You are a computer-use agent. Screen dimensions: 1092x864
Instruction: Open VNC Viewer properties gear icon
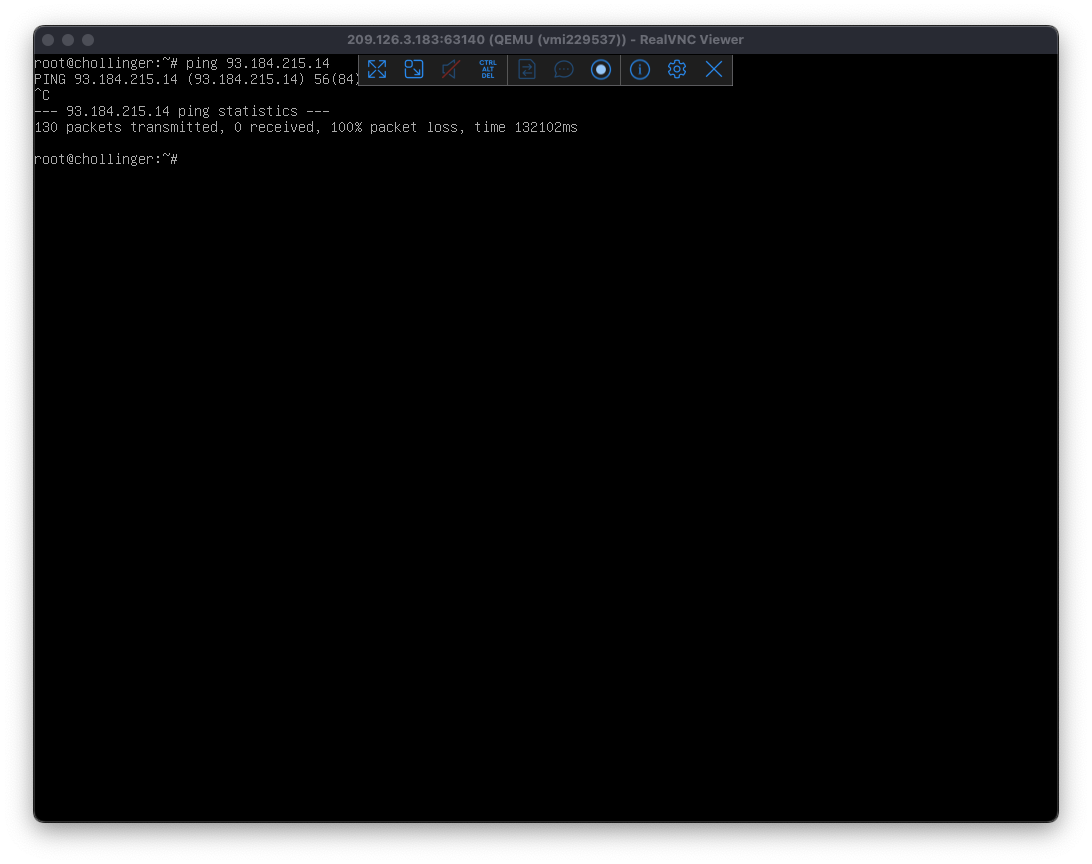(676, 70)
